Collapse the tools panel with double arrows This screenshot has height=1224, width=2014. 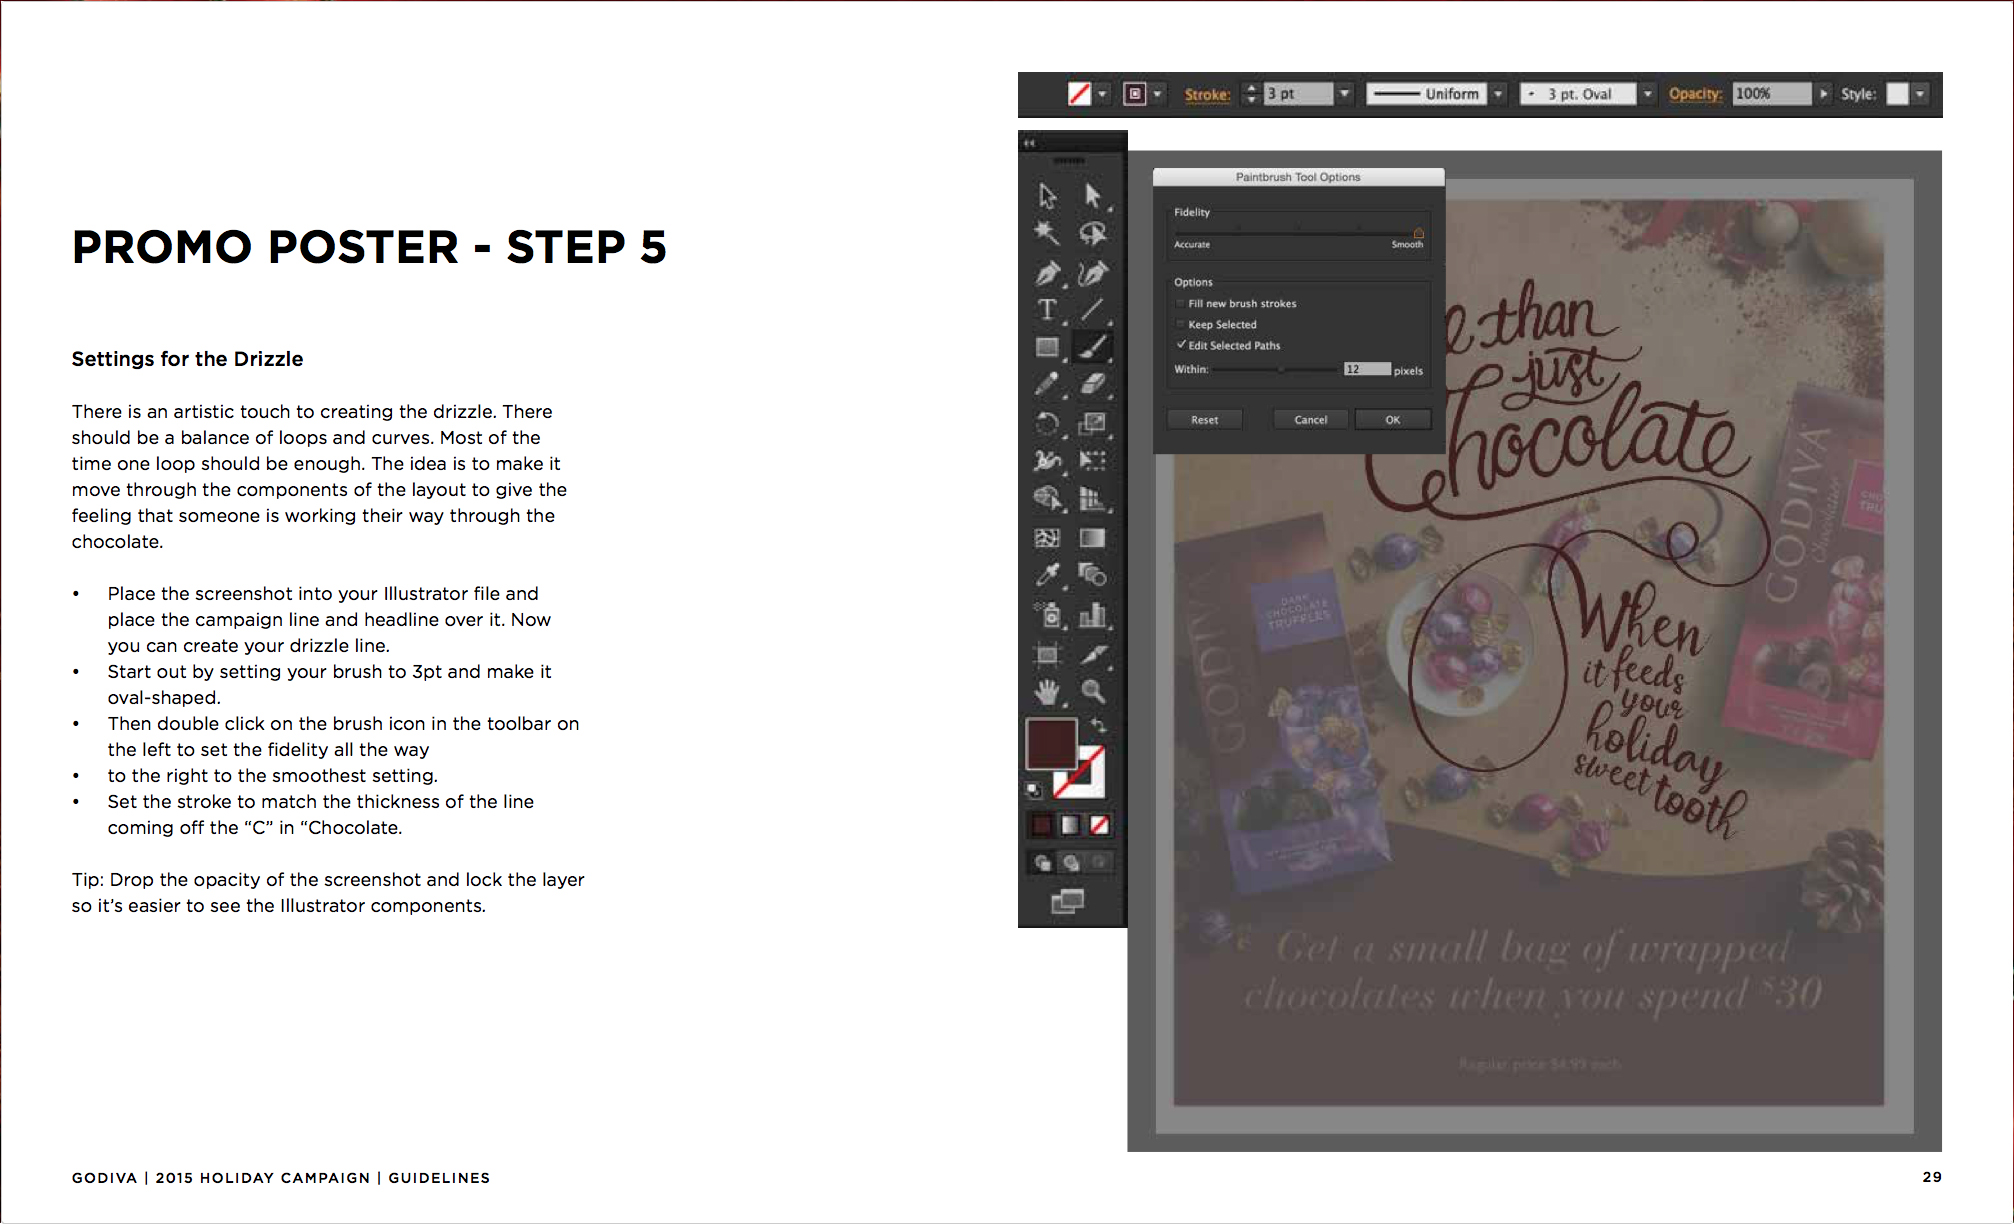point(1029,143)
